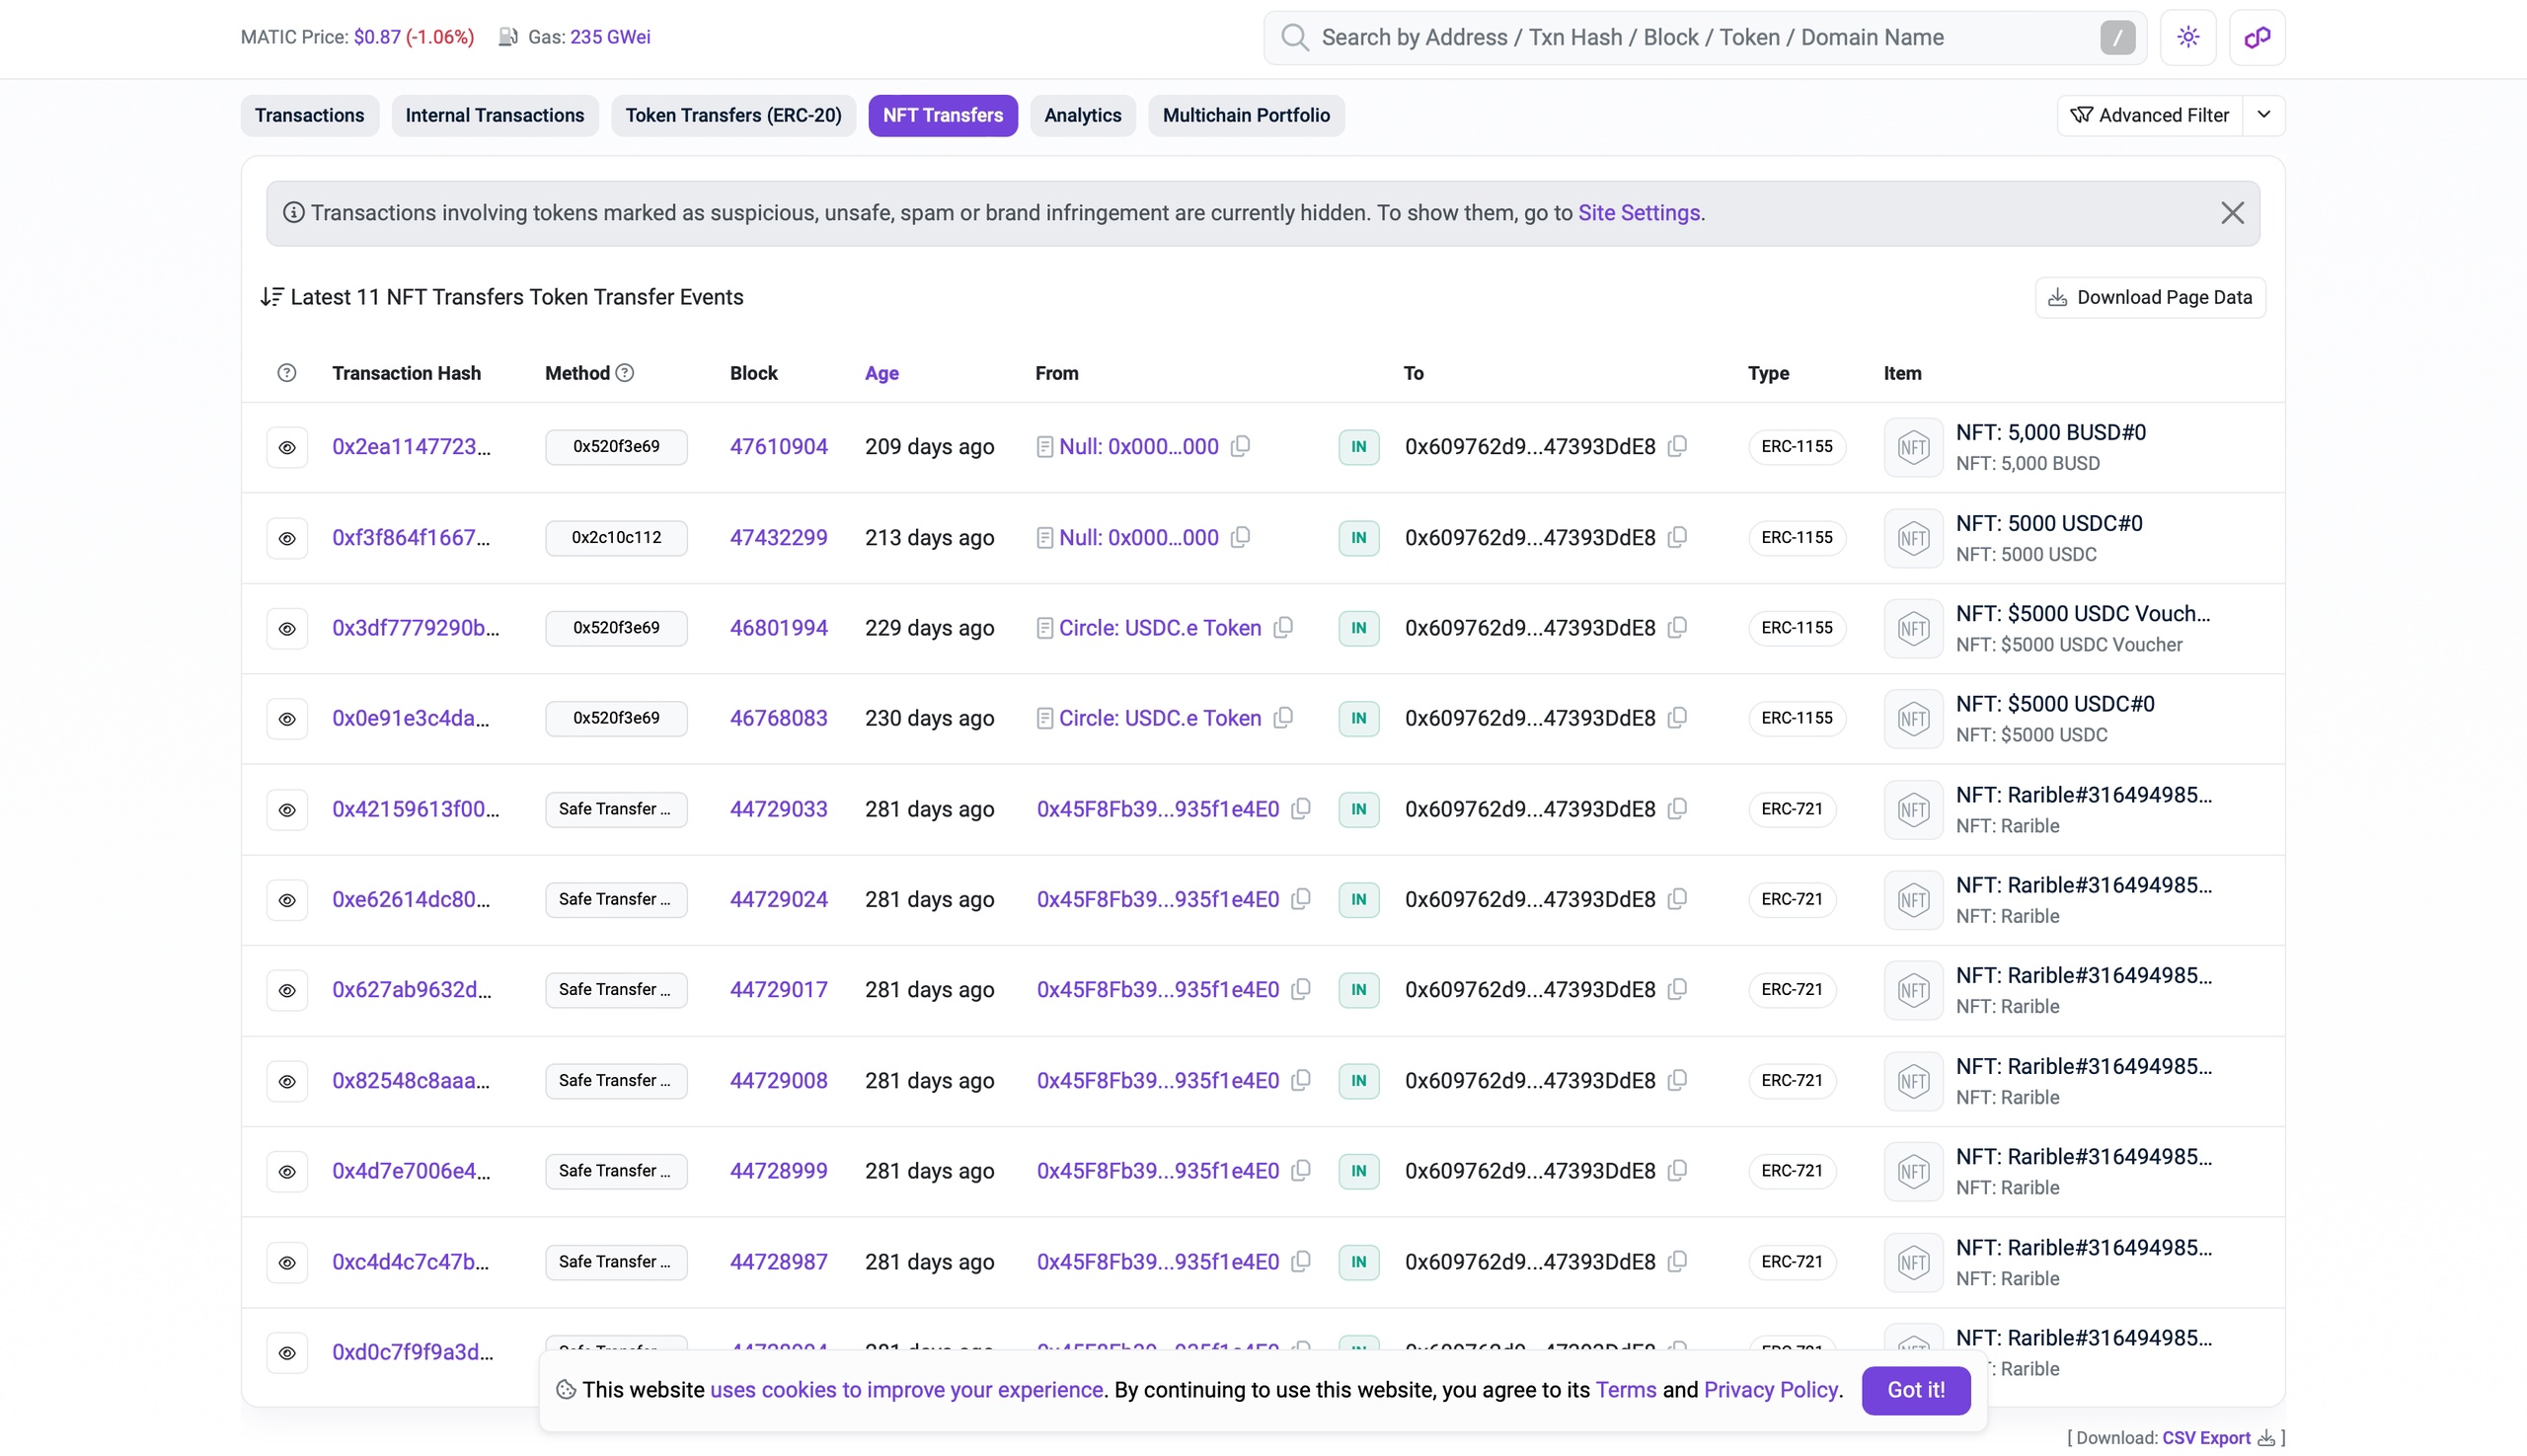This screenshot has height=1456, width=2527.
Task: Open transaction hash 0xc4d4c7c47b
Action: [x=410, y=1261]
